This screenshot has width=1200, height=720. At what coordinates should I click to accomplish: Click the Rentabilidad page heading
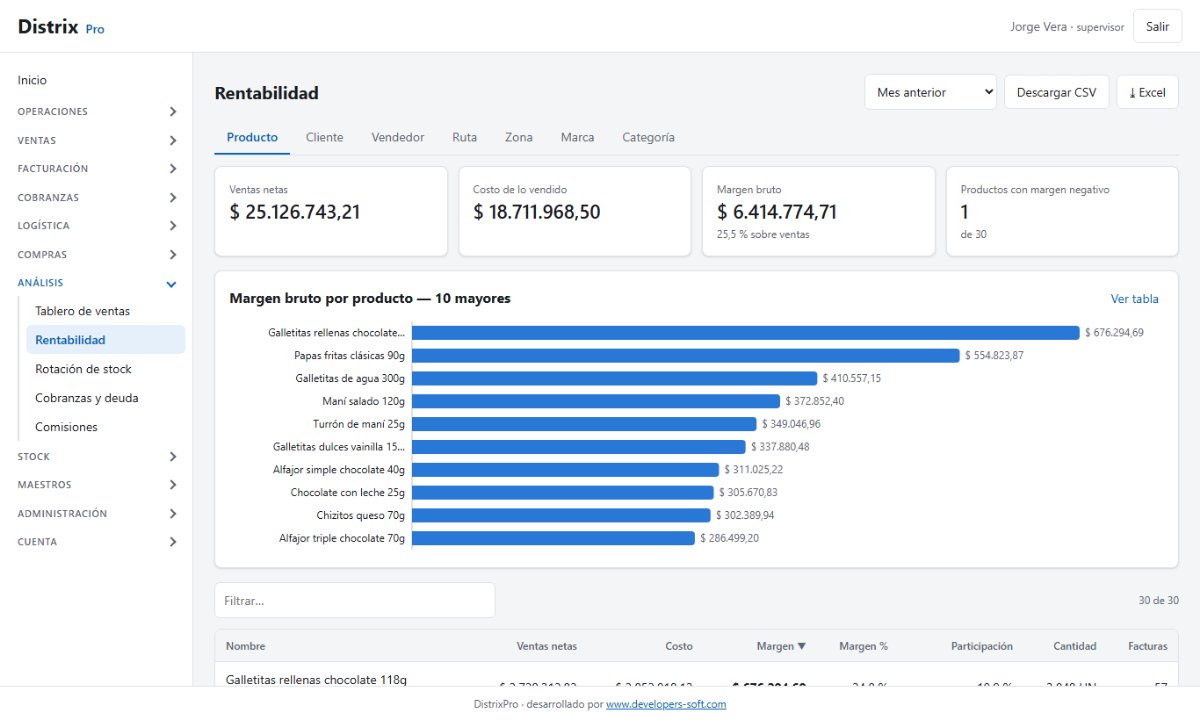[x=266, y=93]
